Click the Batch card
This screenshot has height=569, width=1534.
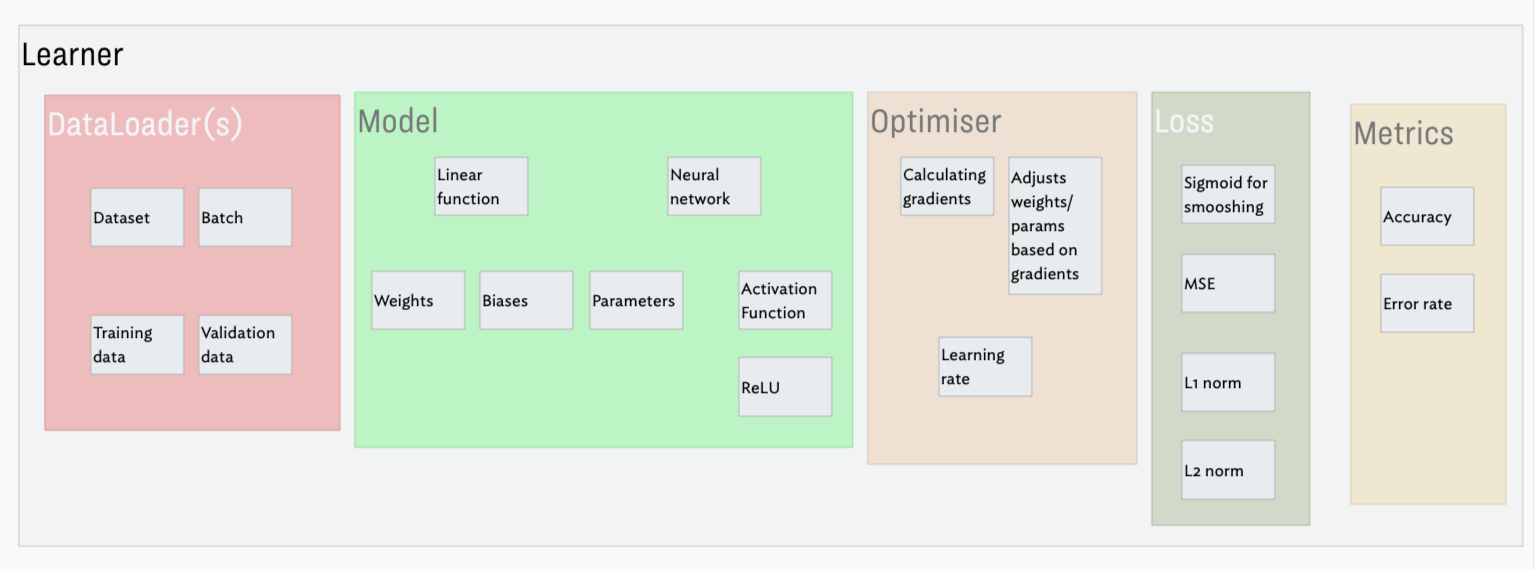[245, 217]
